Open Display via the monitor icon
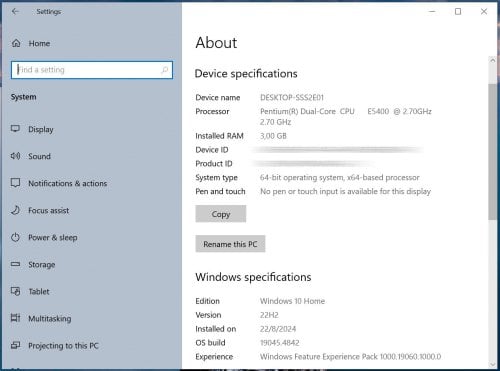Image resolution: width=500 pixels, height=371 pixels. coord(15,129)
